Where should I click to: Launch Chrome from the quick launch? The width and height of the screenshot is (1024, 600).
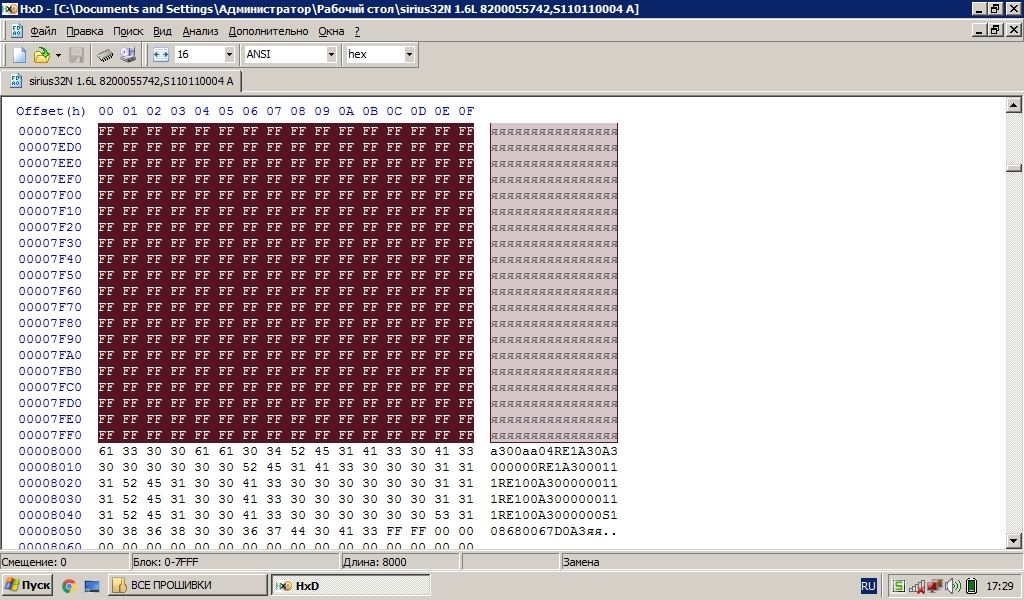click(x=69, y=586)
